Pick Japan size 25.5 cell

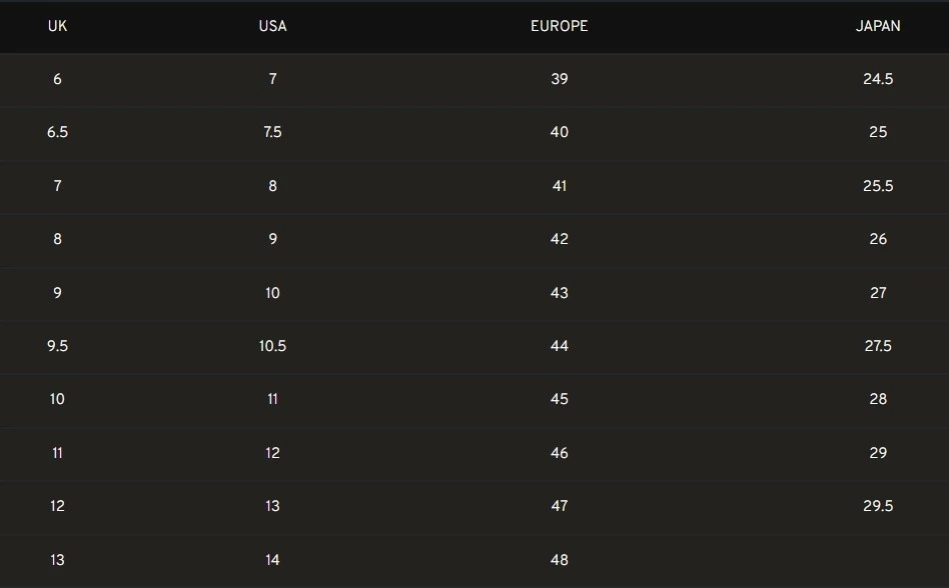878,186
